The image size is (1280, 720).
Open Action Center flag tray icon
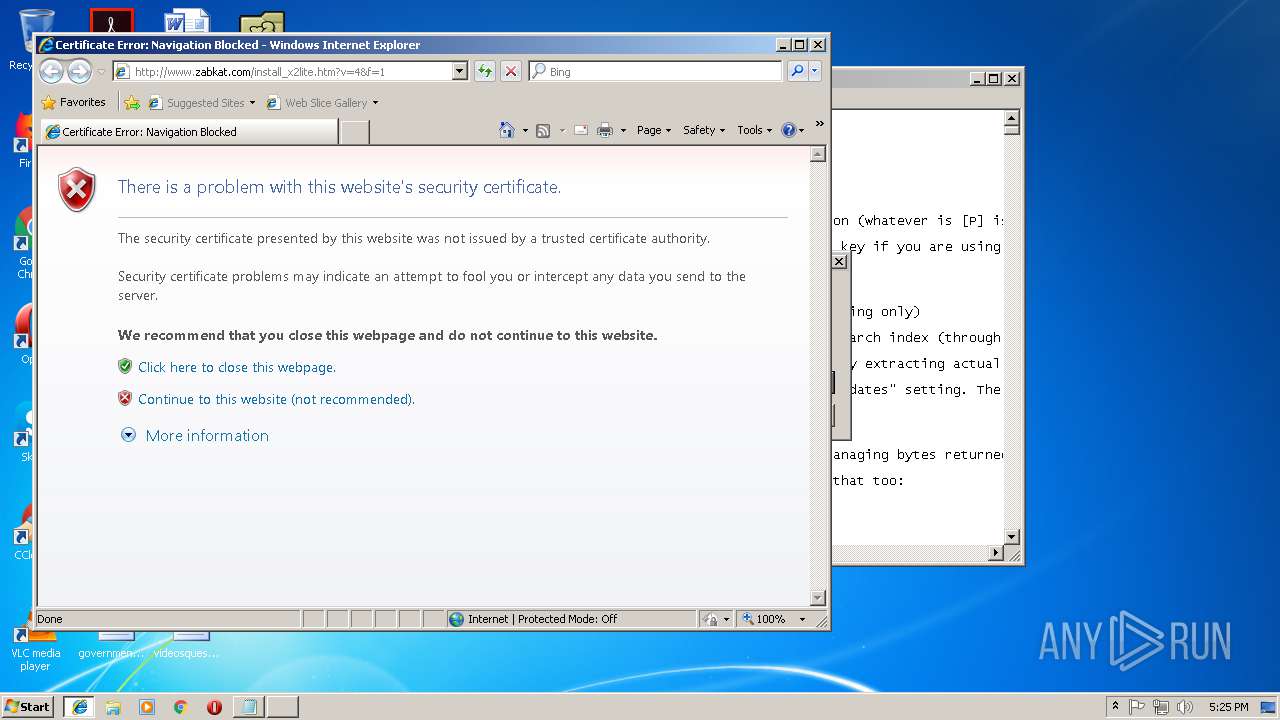[x=1138, y=706]
